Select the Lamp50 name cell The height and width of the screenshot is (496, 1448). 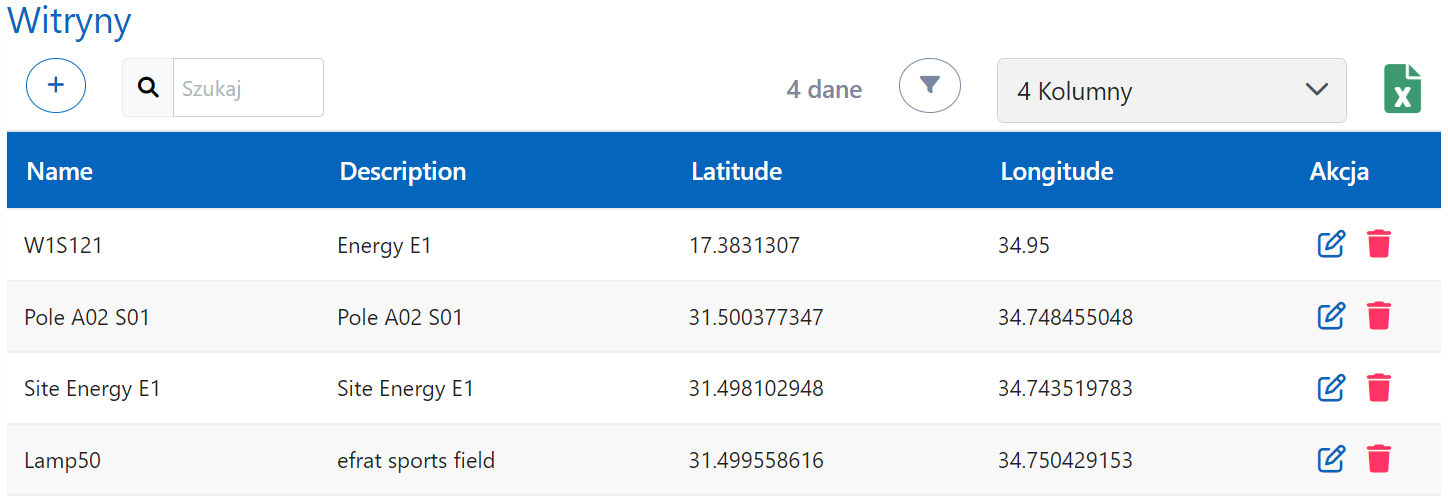(x=63, y=461)
